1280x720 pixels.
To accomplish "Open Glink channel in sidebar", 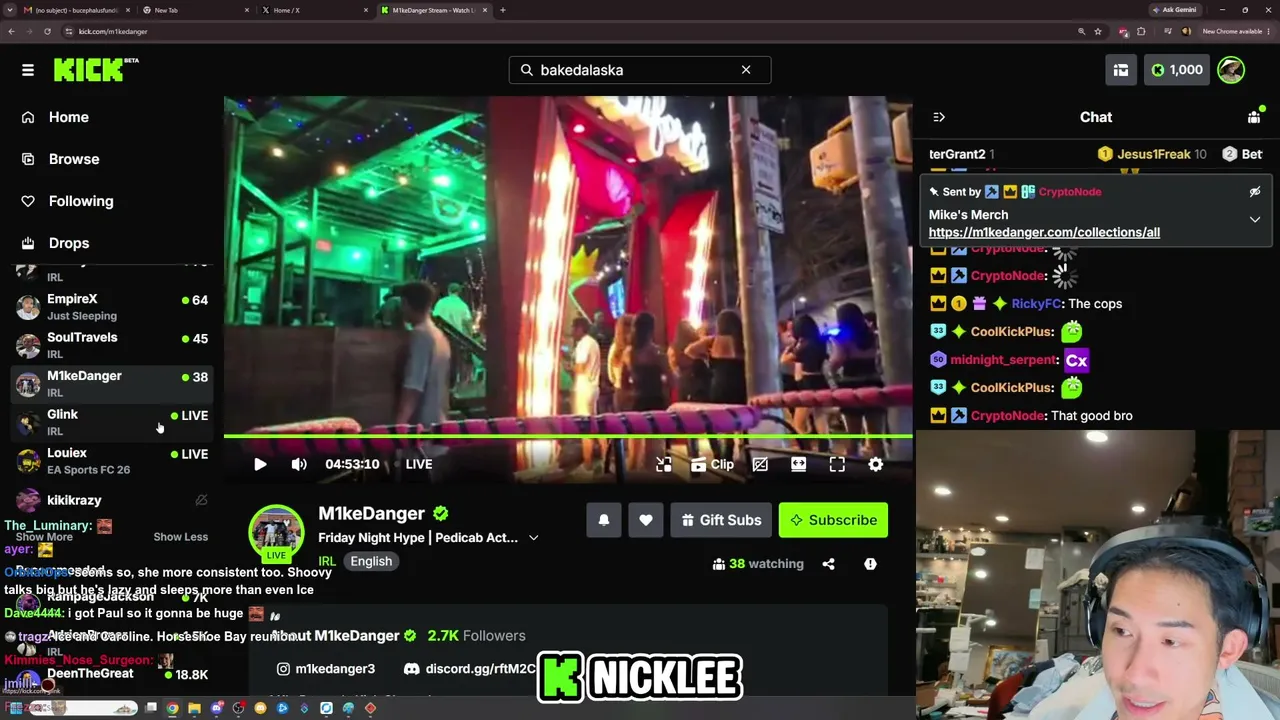I will pyautogui.click(x=112, y=422).
